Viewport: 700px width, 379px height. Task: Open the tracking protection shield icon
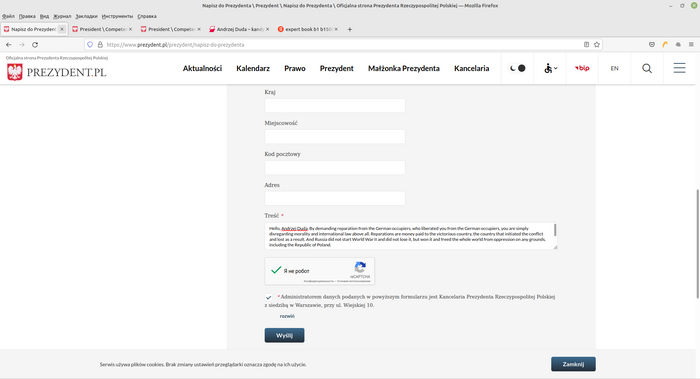pos(90,45)
